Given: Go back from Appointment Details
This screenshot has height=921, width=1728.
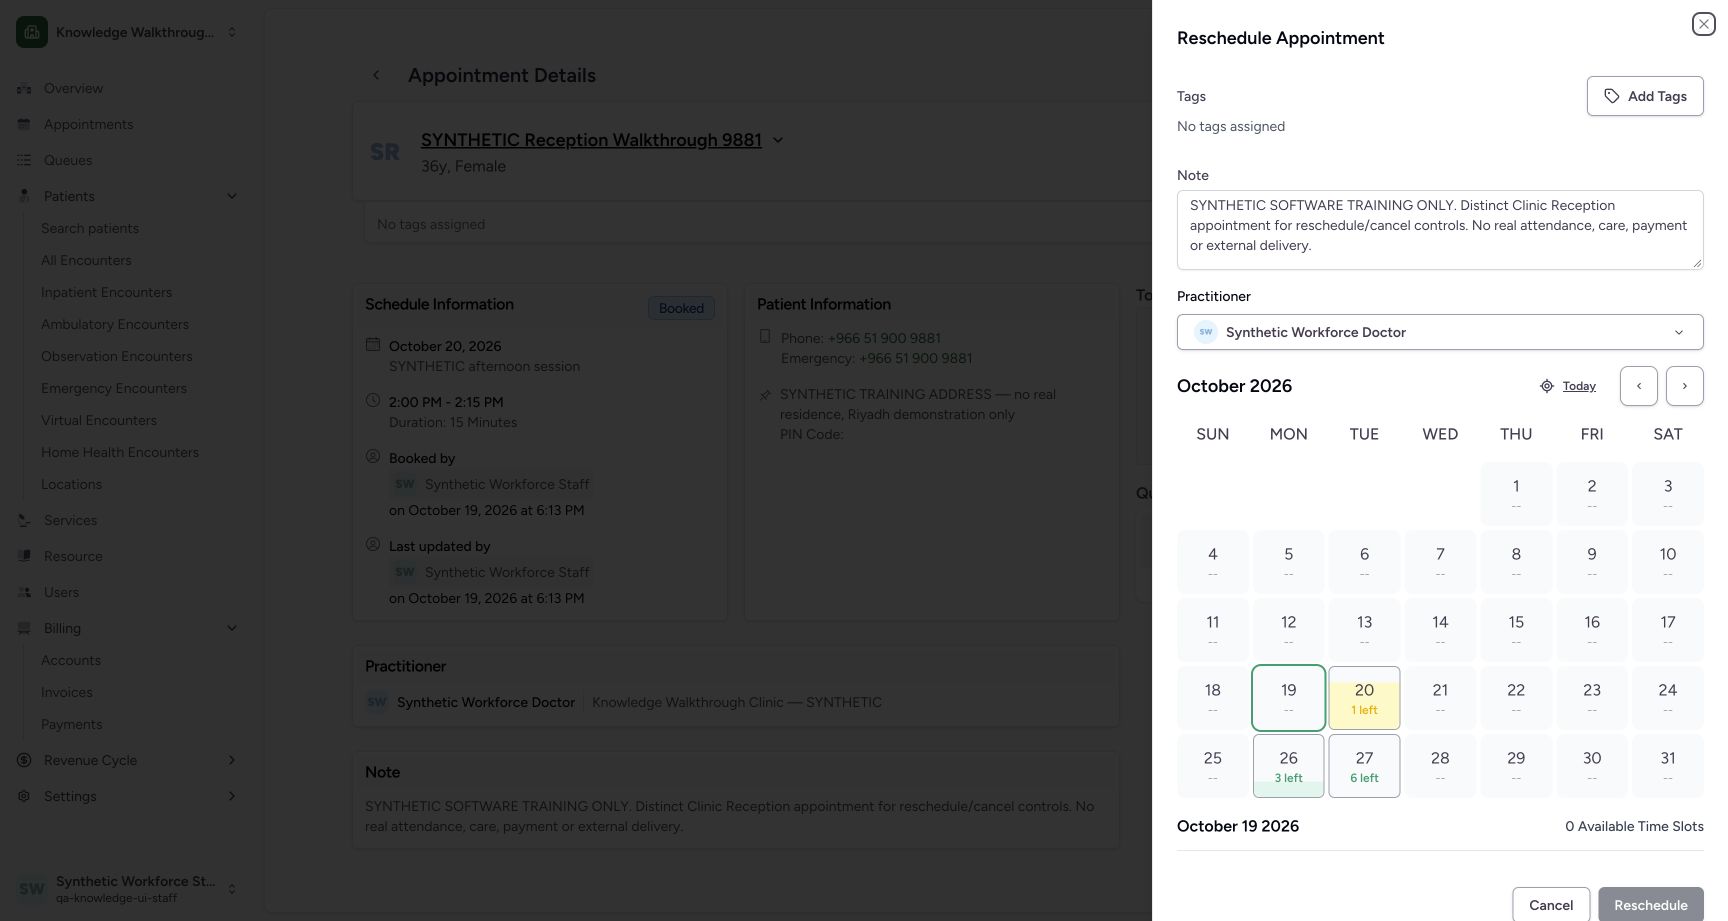Looking at the screenshot, I should [376, 75].
